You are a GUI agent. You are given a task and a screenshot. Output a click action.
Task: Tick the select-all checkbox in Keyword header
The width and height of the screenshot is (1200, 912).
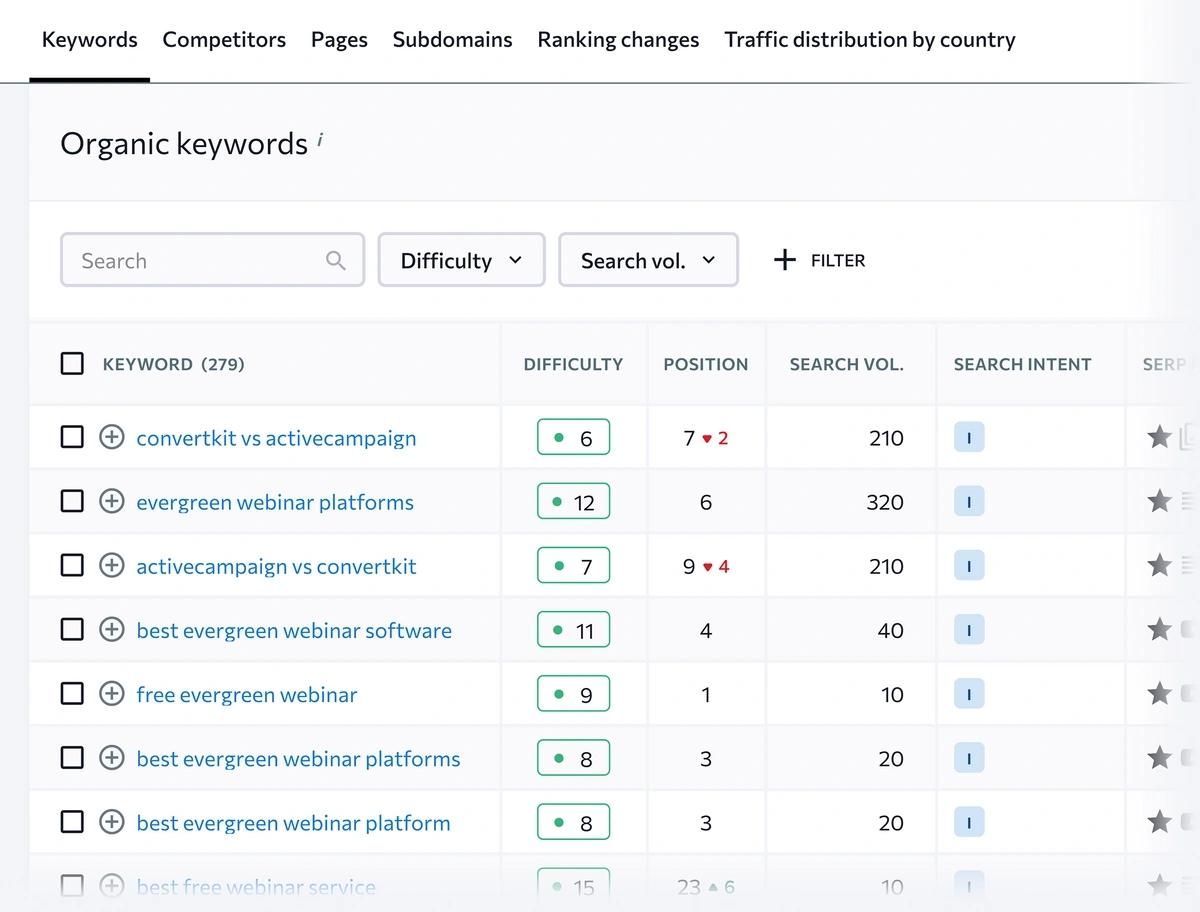(72, 364)
